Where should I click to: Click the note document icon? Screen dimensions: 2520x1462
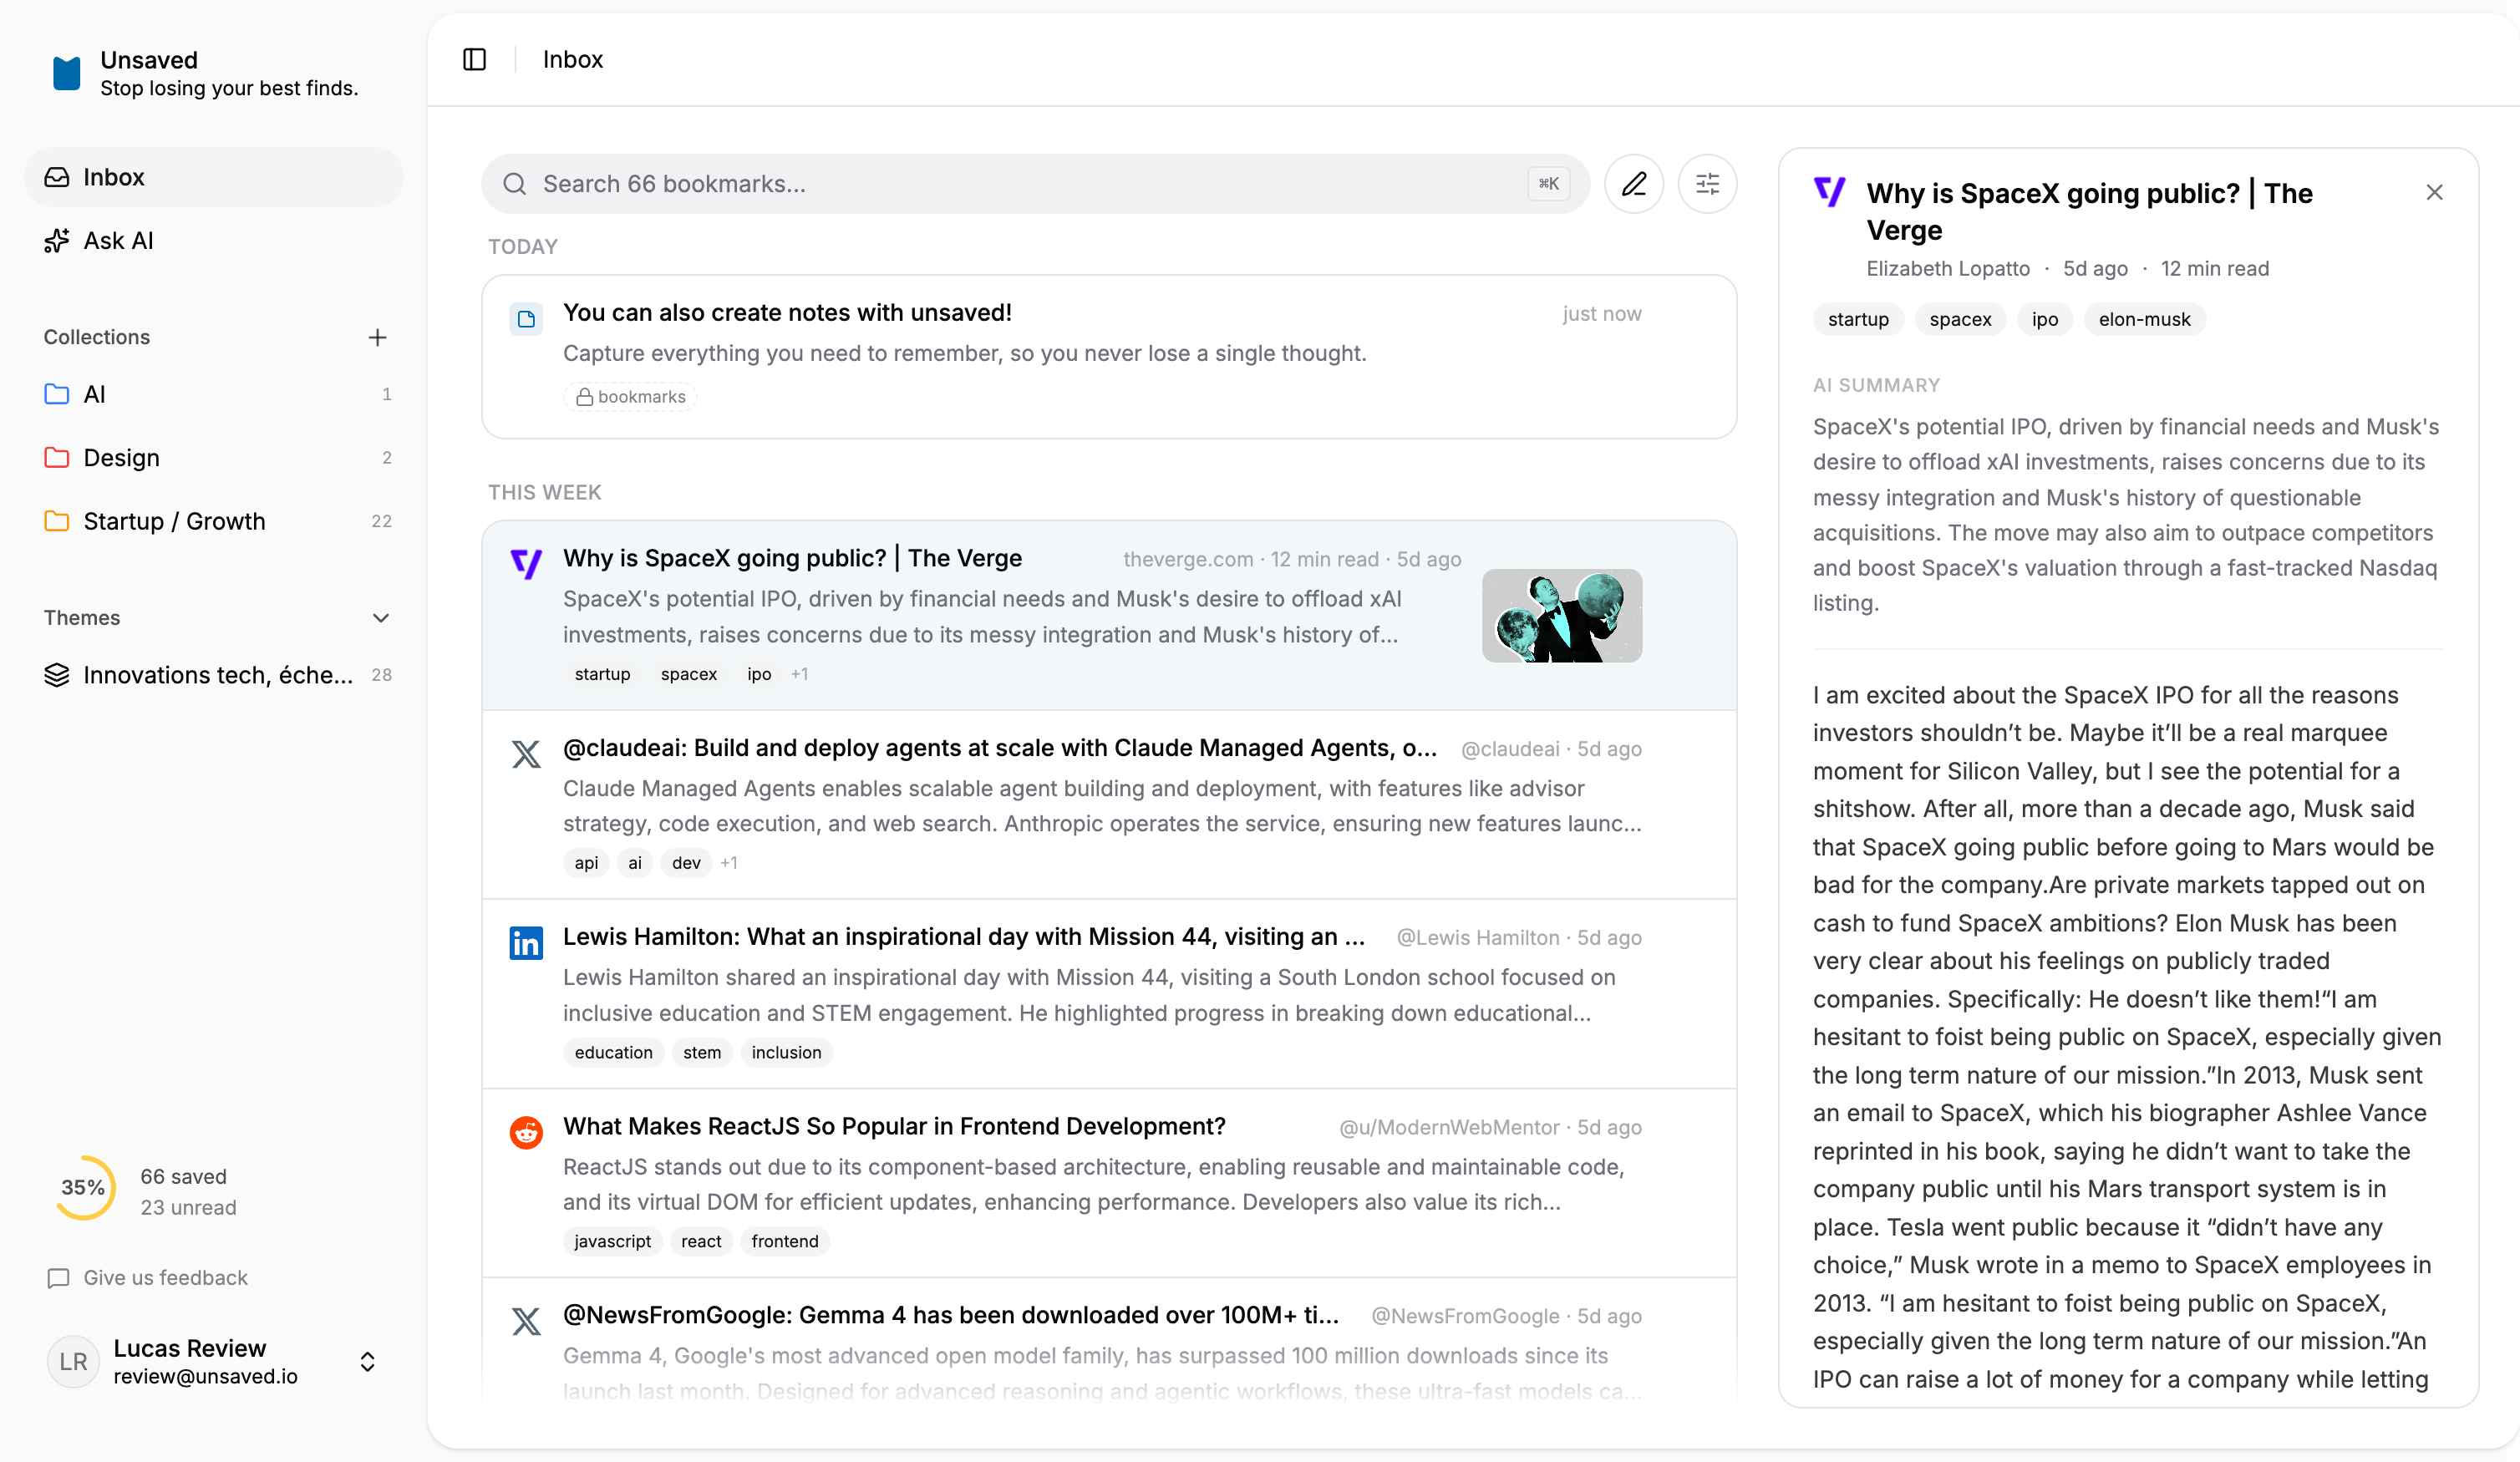point(526,320)
